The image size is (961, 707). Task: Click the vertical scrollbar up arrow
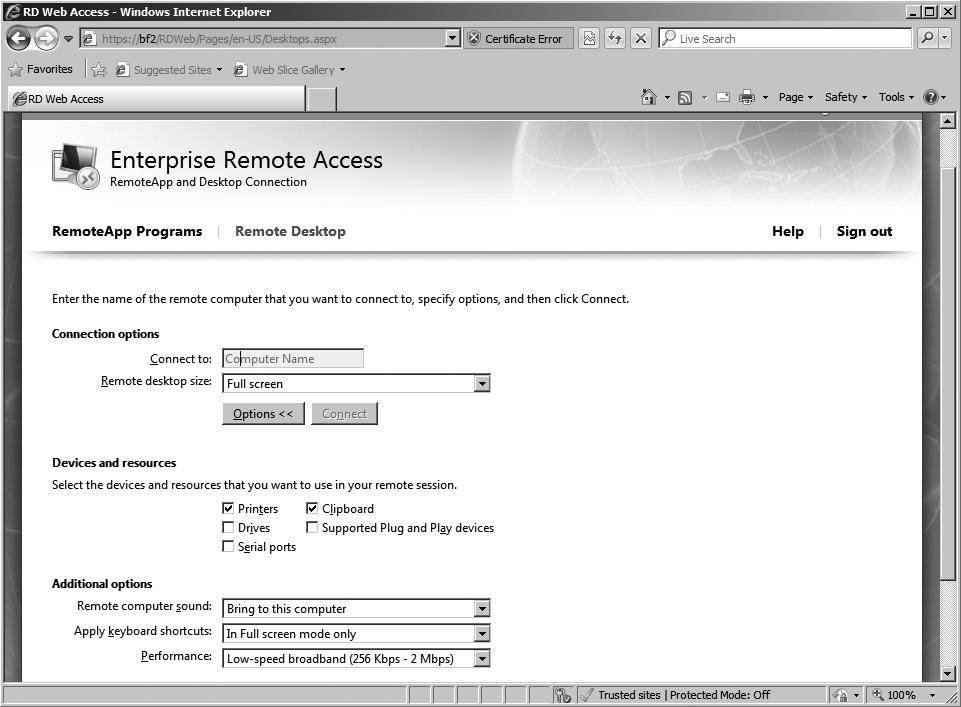pos(948,121)
